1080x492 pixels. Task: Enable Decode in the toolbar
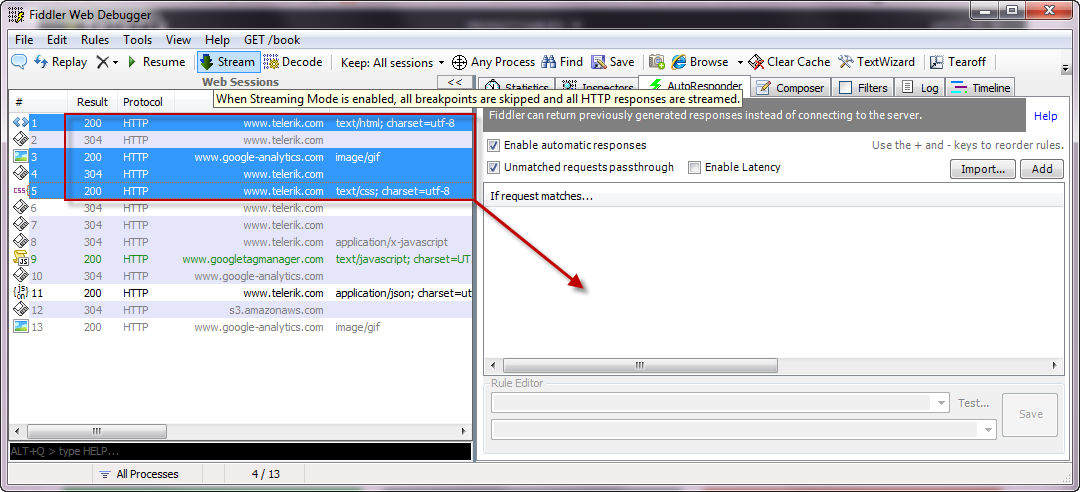pyautogui.click(x=293, y=62)
